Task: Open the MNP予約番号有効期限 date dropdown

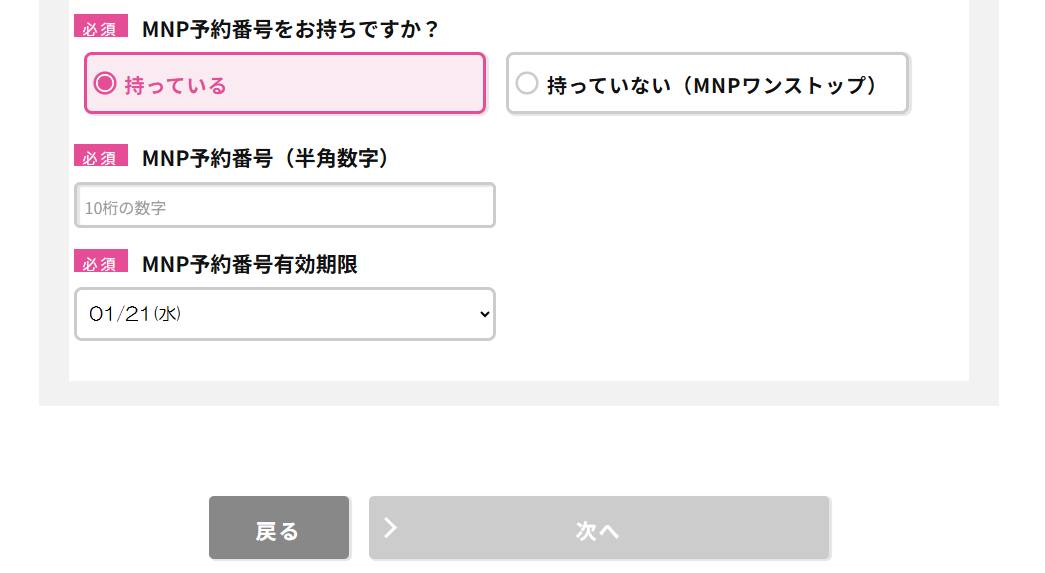Action: click(284, 314)
